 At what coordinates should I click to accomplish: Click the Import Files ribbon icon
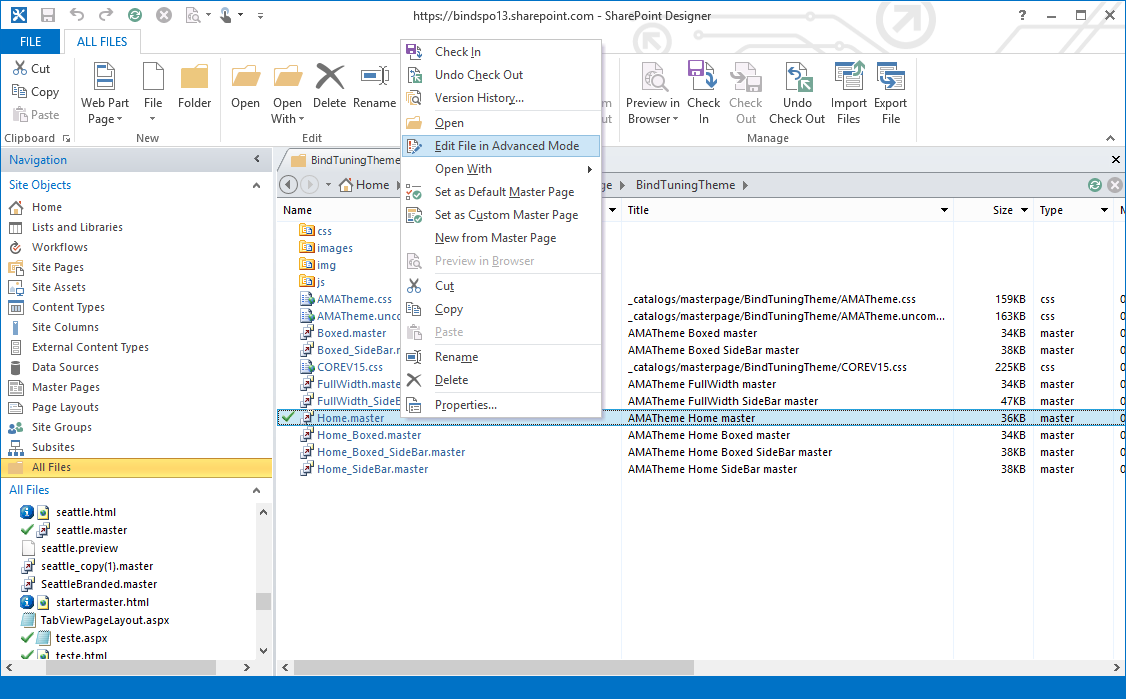click(x=849, y=77)
